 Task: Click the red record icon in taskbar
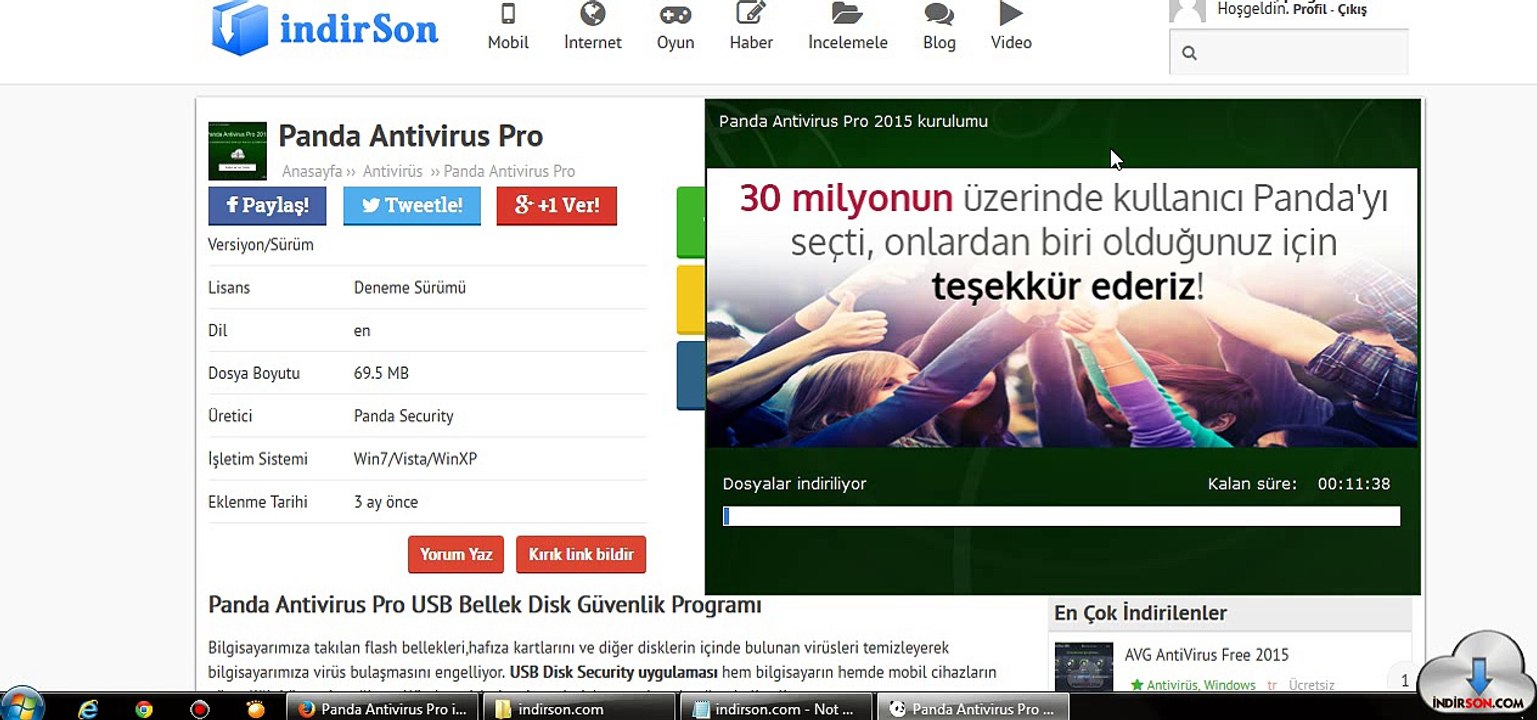pyautogui.click(x=200, y=709)
